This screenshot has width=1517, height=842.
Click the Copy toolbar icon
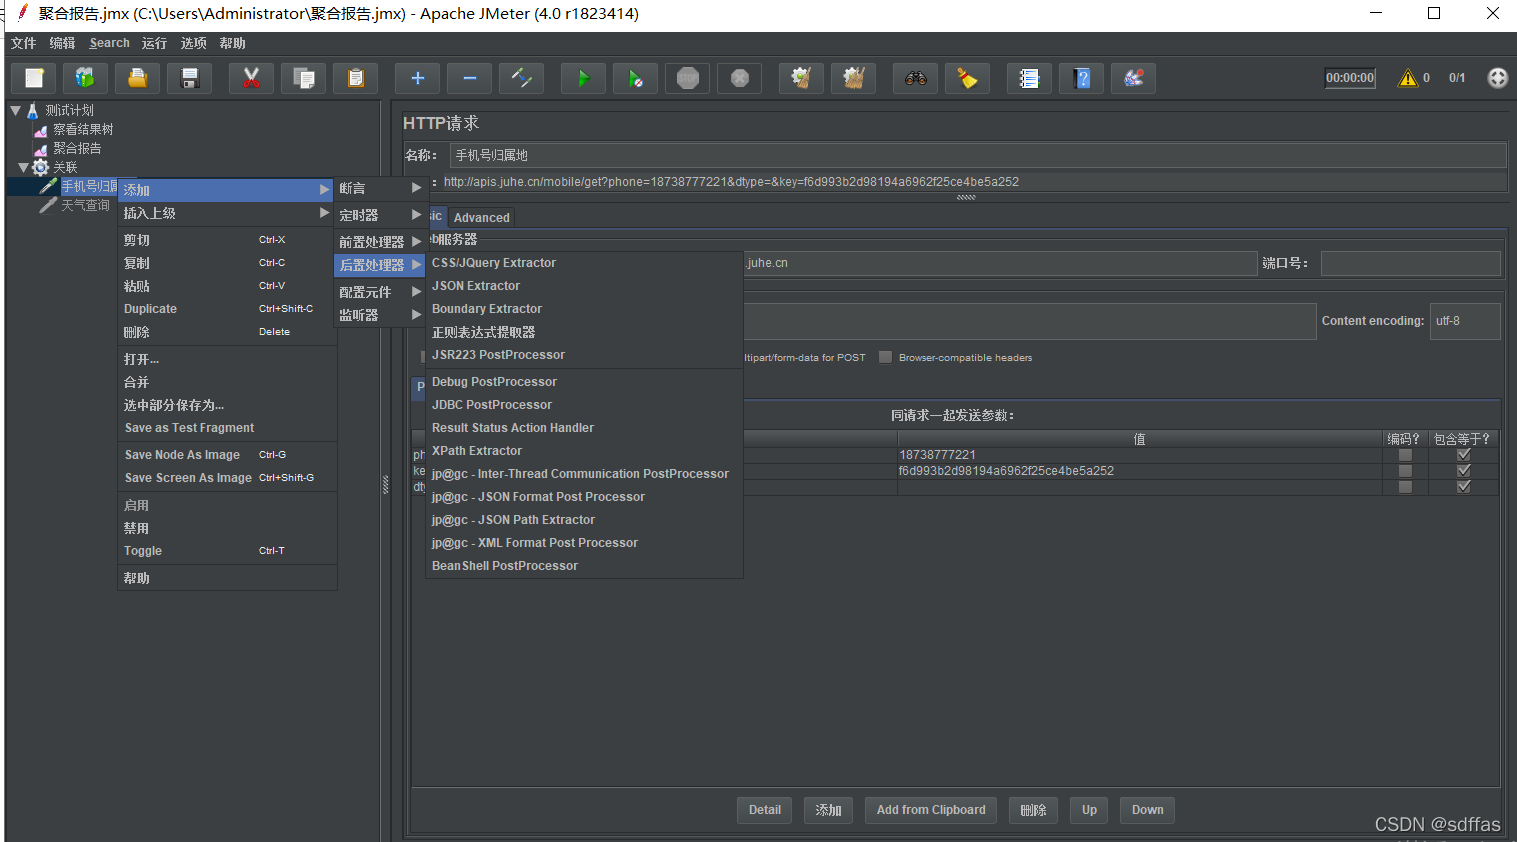pos(304,78)
